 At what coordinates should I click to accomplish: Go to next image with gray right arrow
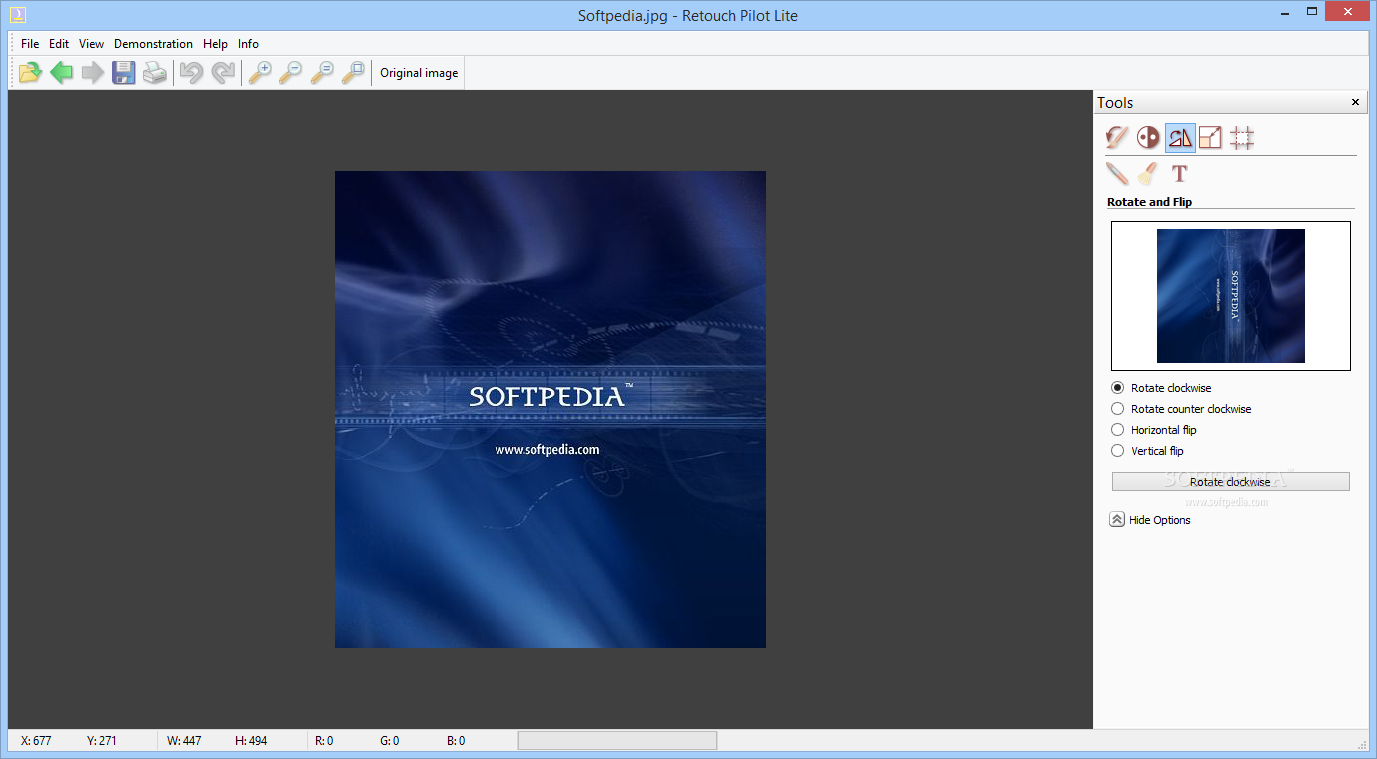[x=93, y=72]
